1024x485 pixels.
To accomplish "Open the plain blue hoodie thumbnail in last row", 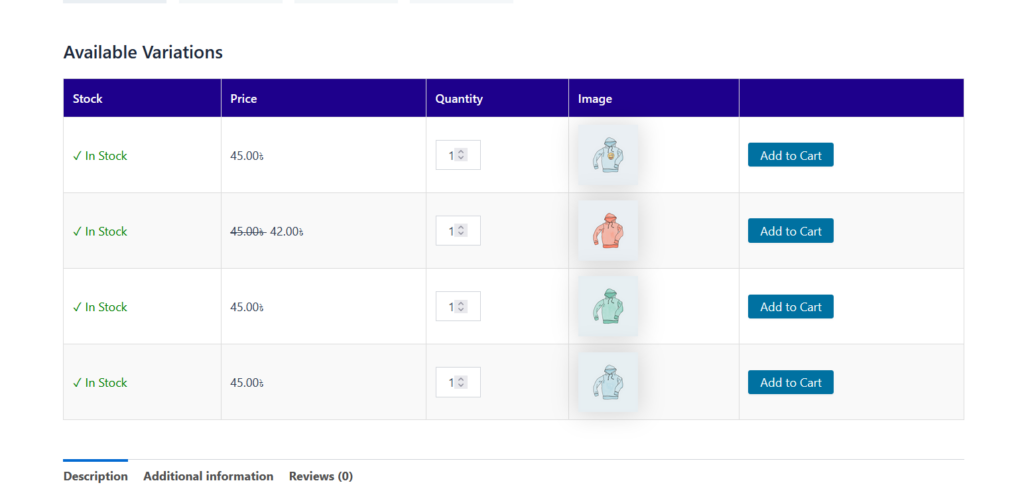I will tap(607, 382).
